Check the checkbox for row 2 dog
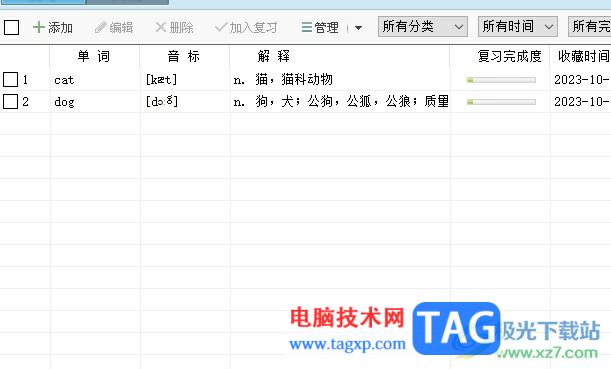 click(11, 102)
